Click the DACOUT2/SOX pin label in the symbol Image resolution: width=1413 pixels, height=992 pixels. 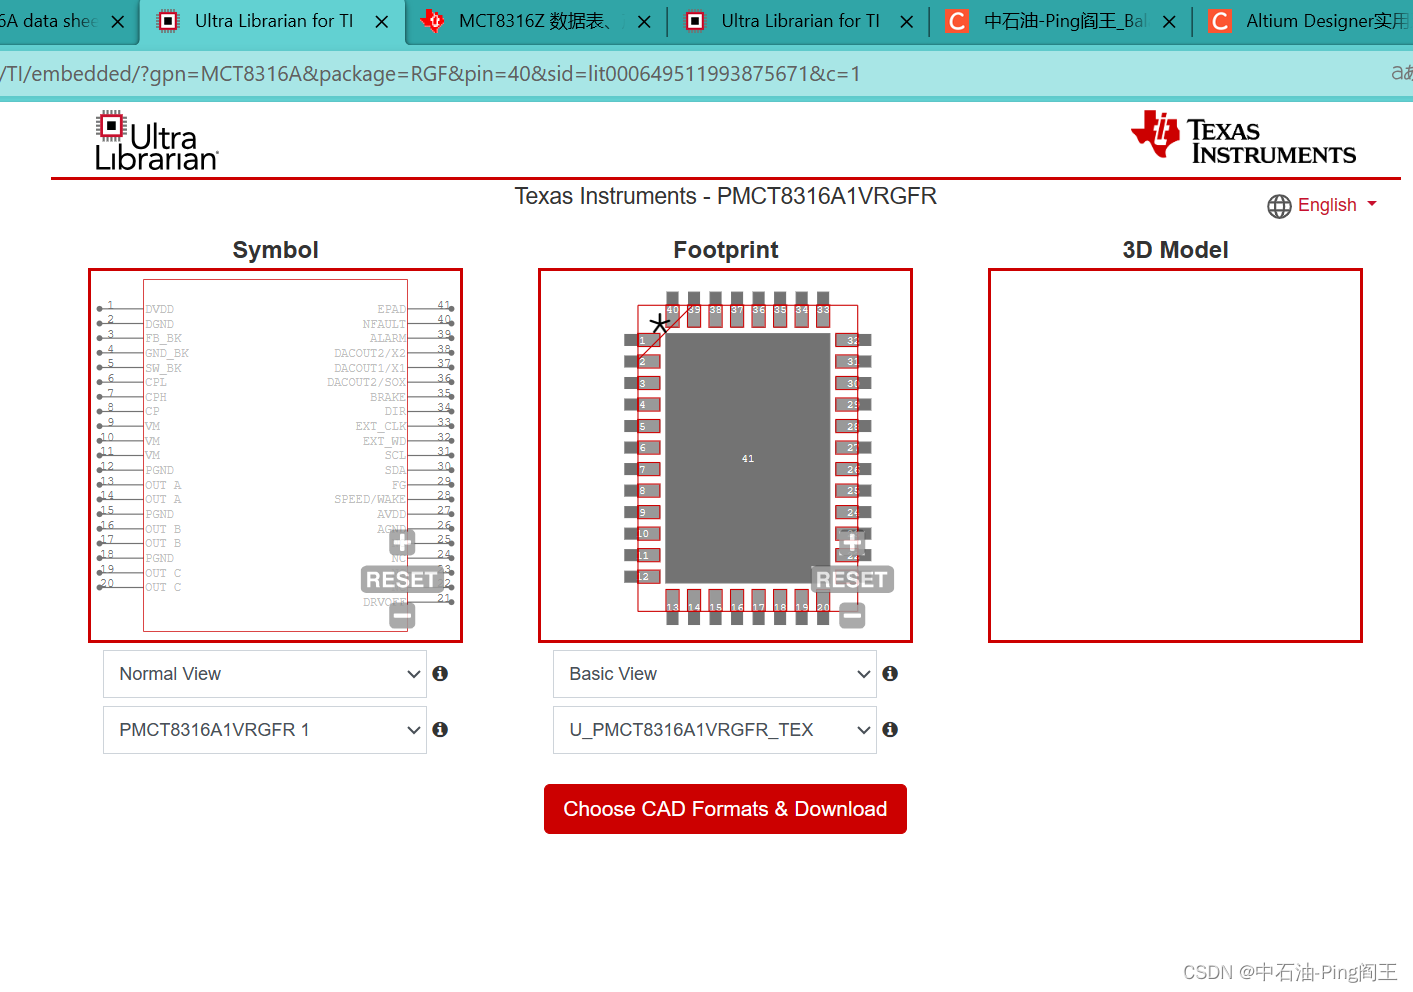point(367,382)
